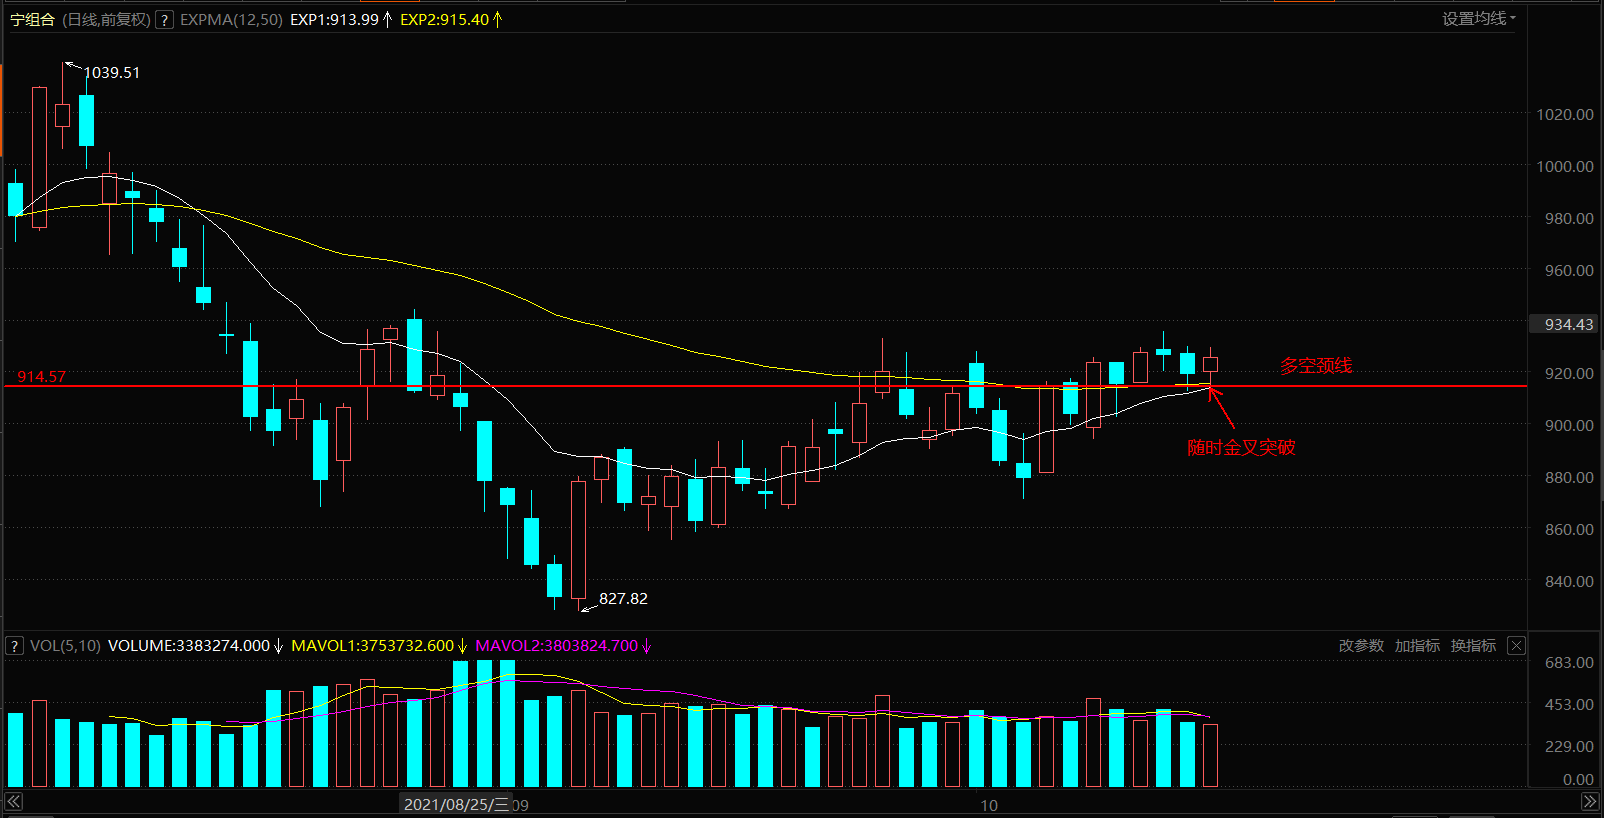
Task: Click the scroll-left double arrow icon
Action: tap(13, 802)
